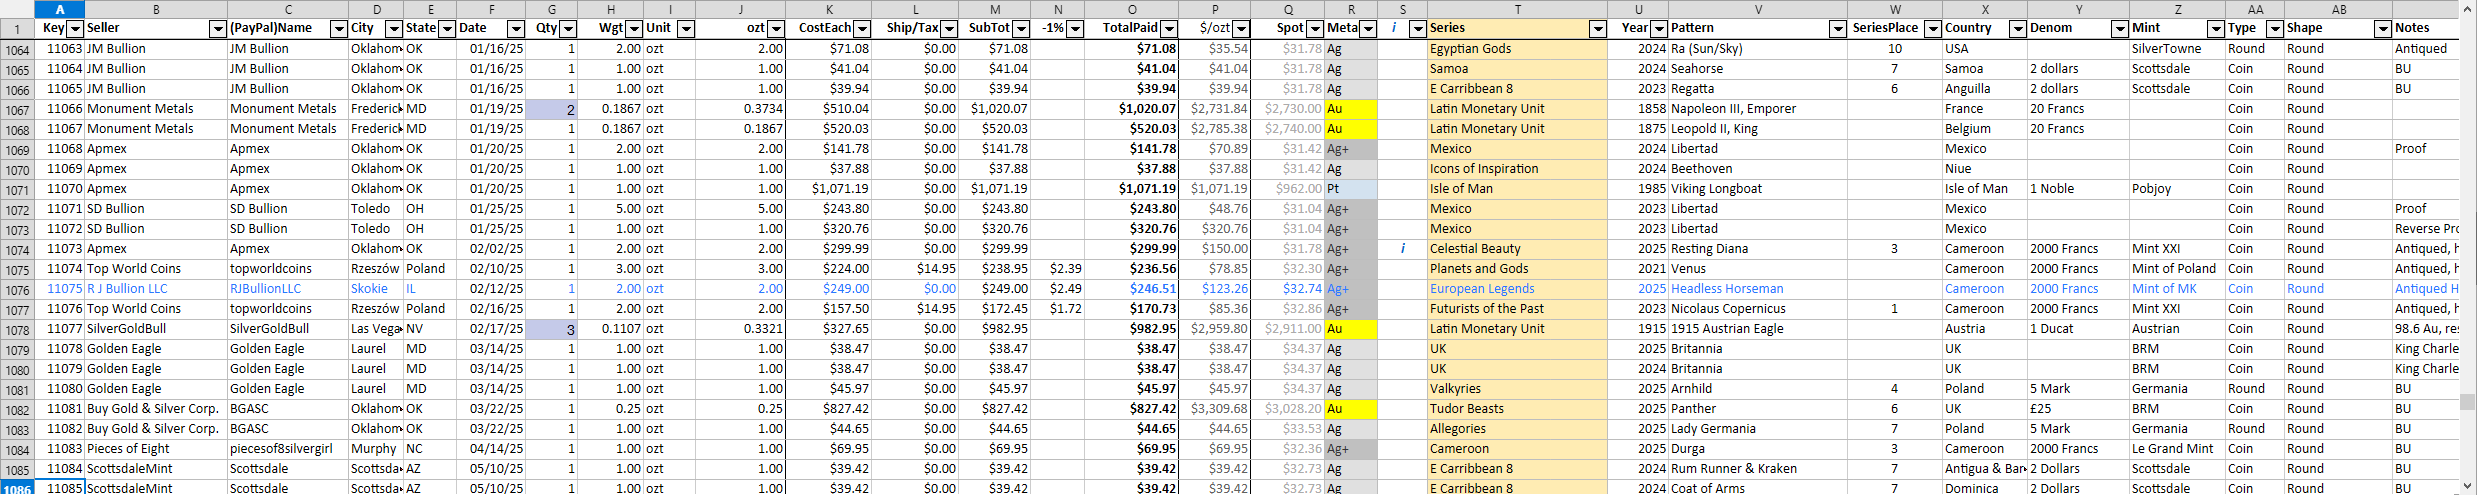Select the 'Rum Runner & Kraken' pattern cell
The width and height of the screenshot is (2477, 495).
coord(1758,469)
